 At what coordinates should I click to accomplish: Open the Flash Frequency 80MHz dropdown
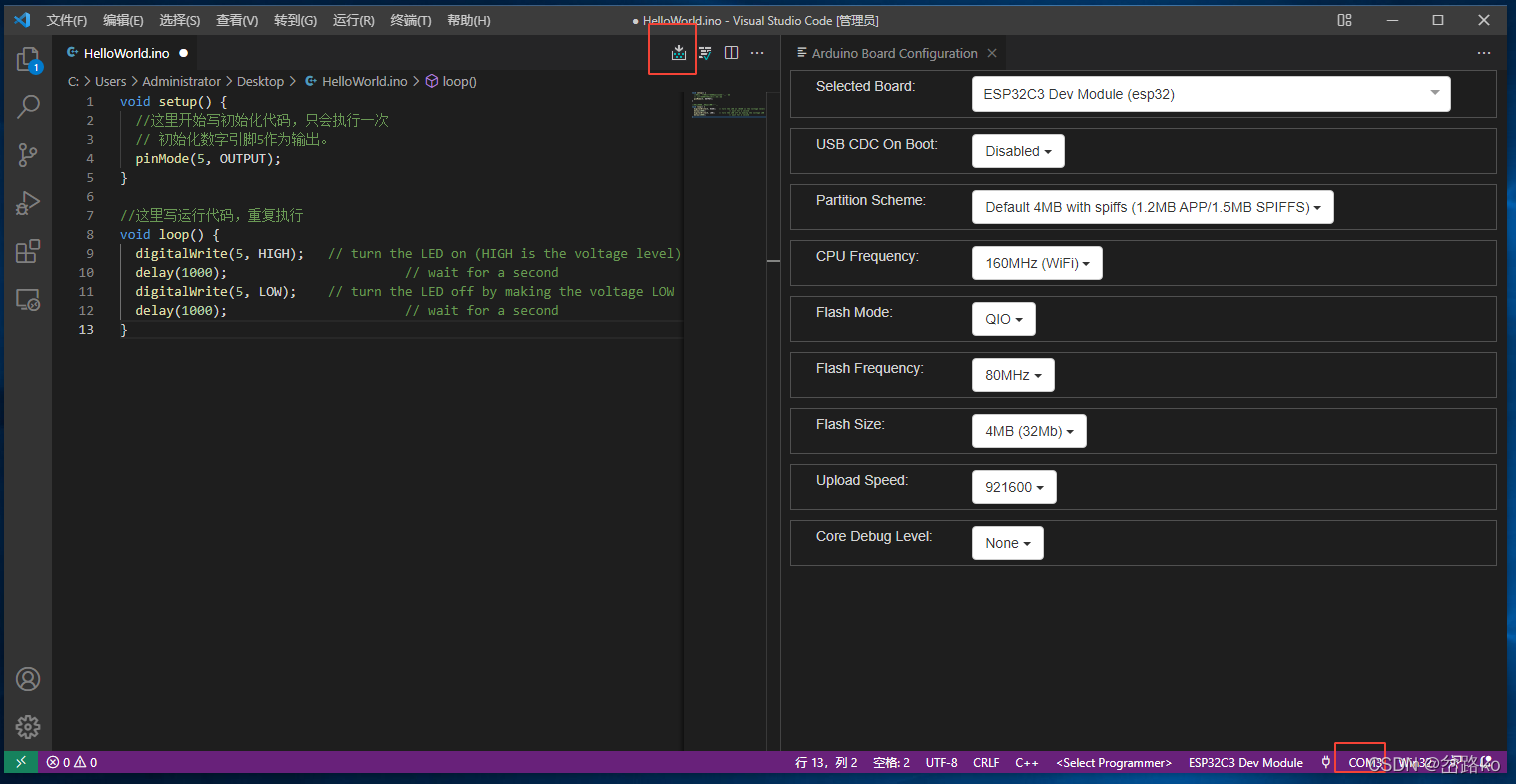[x=1013, y=375]
